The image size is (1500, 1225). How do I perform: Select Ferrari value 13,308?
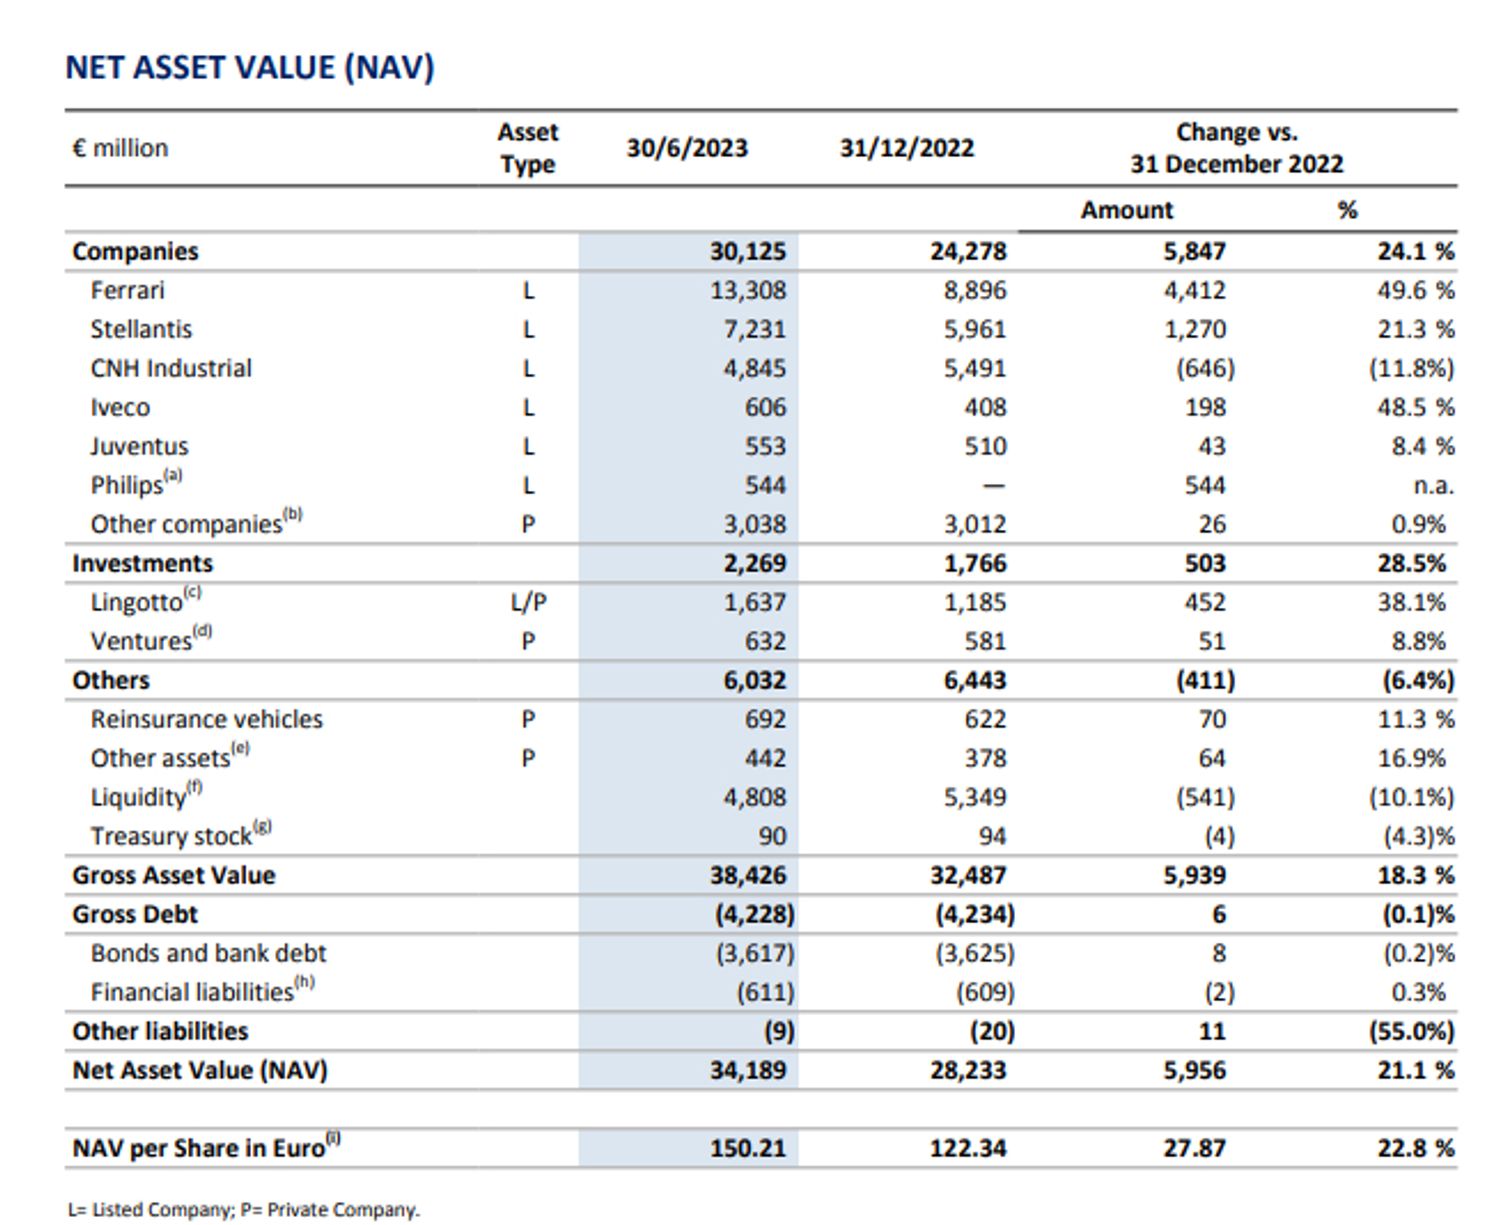click(748, 290)
